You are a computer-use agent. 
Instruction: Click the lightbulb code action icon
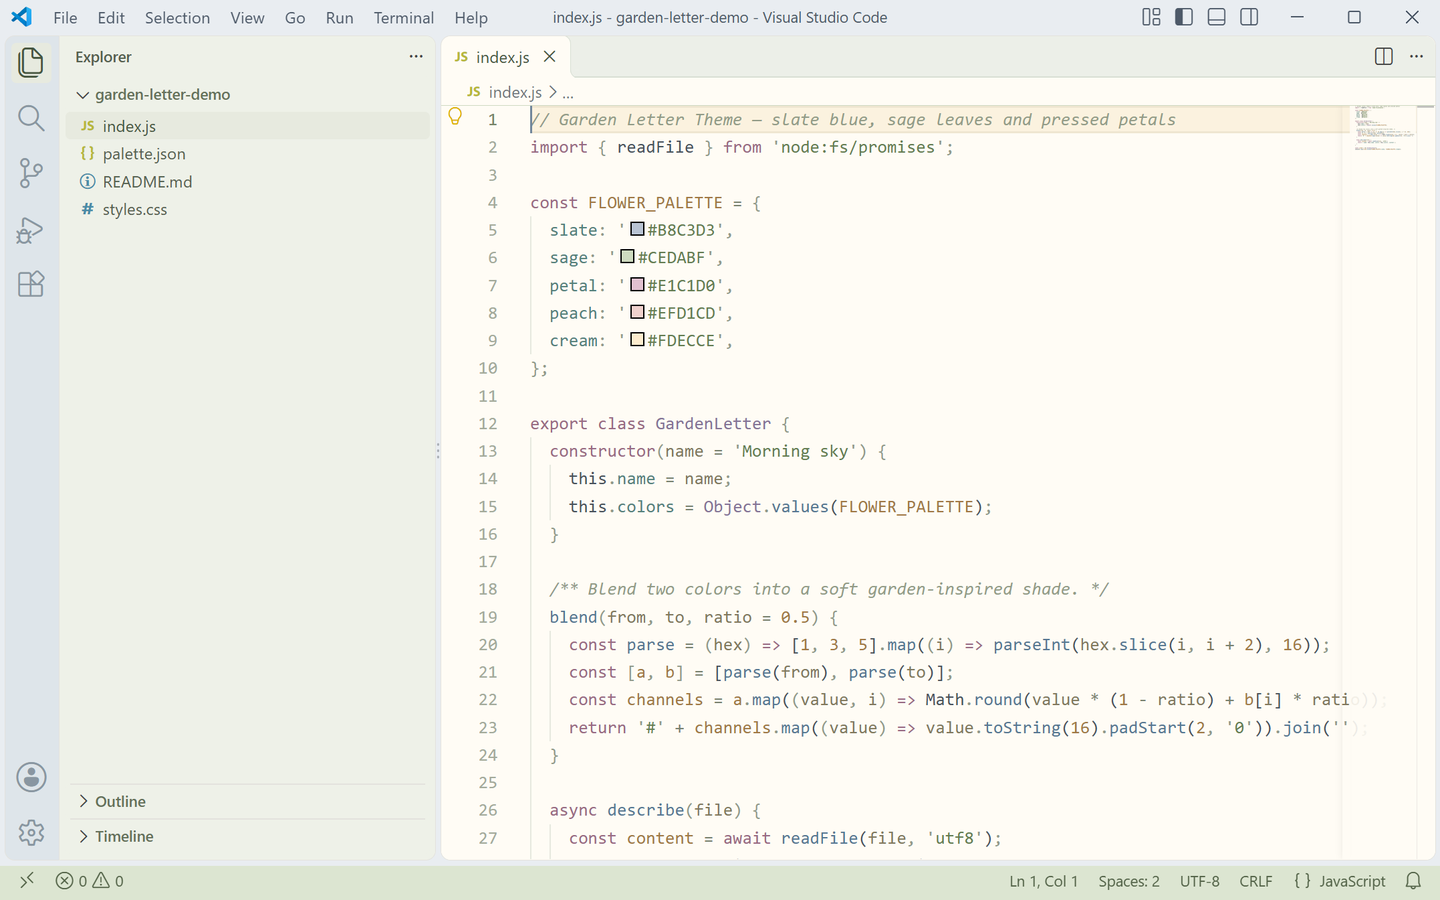[455, 117]
